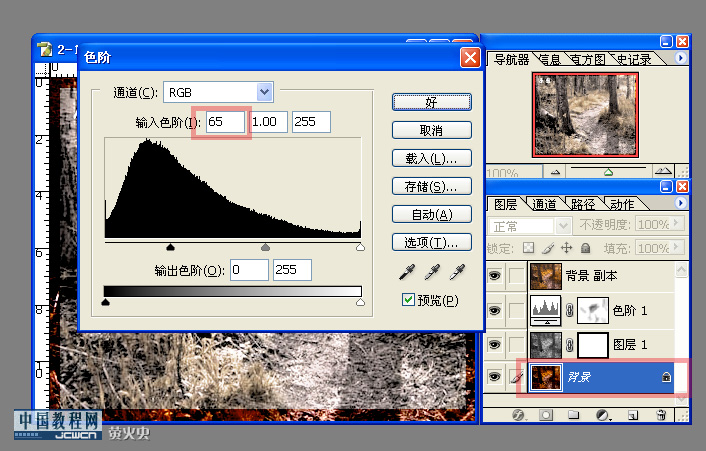
Task: Toggle the 预览(P) preview checkbox
Action: 408,300
